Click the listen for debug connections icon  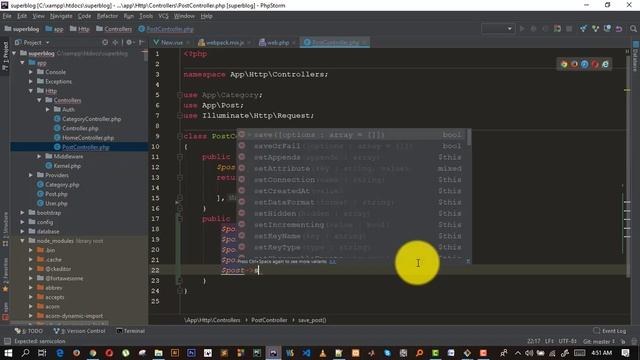coord(557,29)
